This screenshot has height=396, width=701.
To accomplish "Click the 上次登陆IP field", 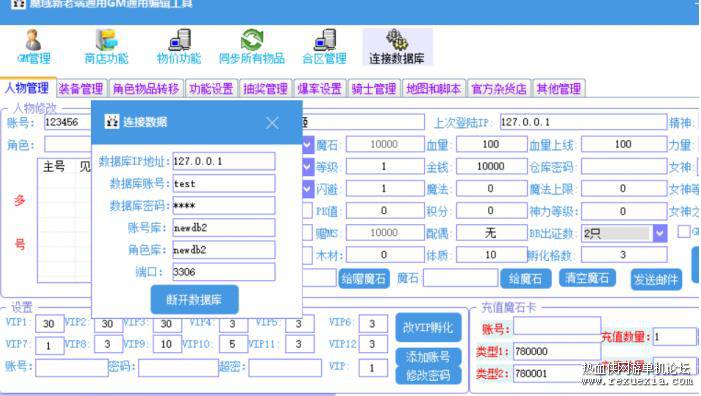I will [583, 122].
